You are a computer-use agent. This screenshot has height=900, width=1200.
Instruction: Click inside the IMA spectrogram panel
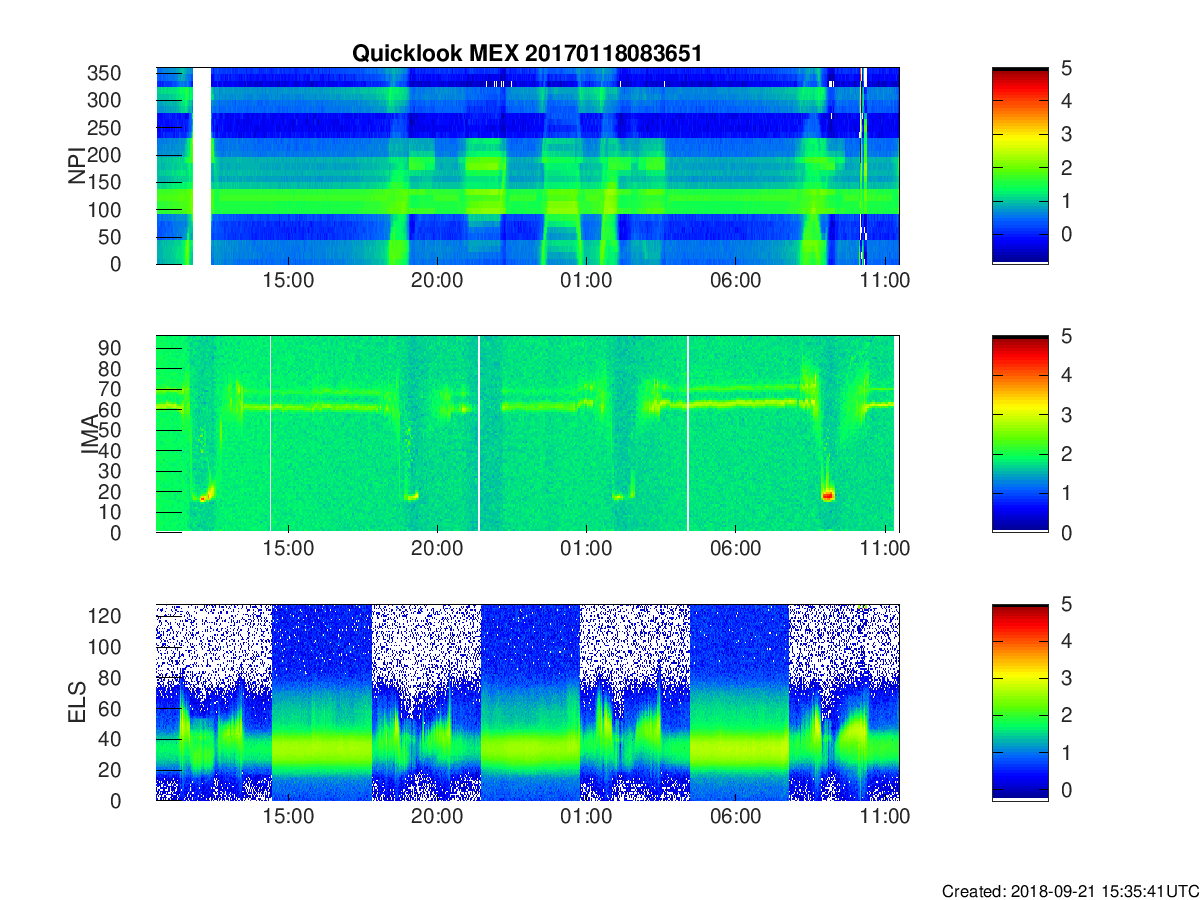coord(528,434)
